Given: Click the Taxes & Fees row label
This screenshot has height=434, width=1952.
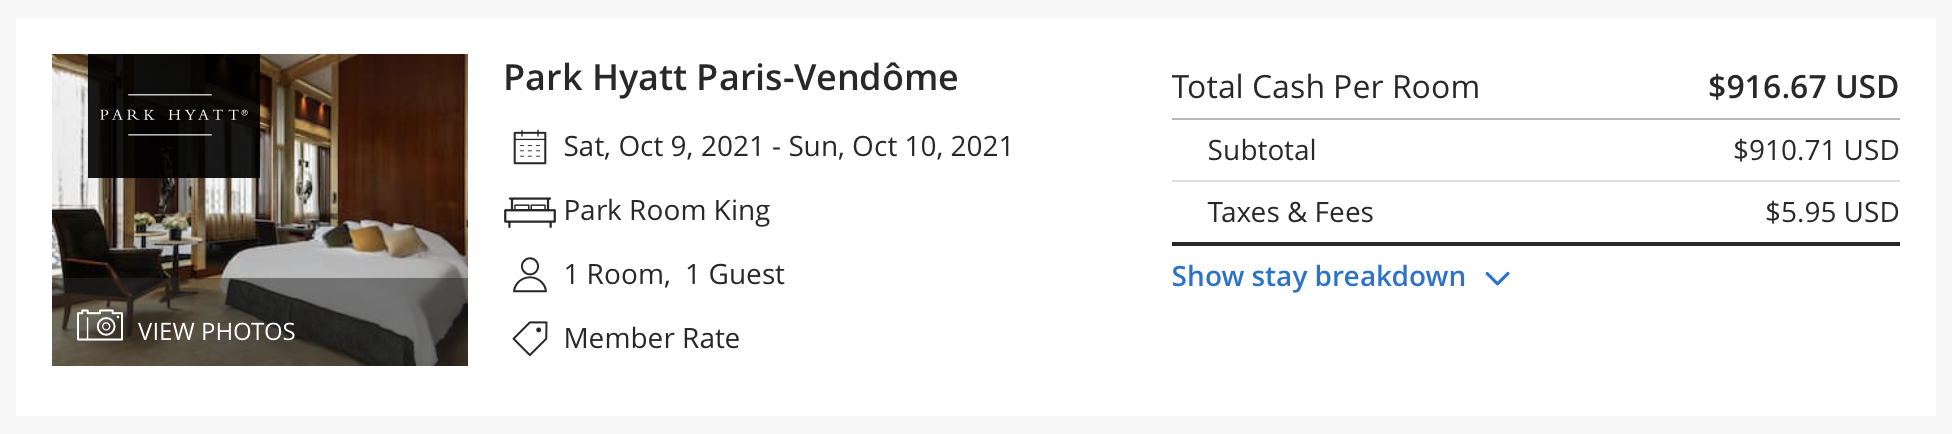Looking at the screenshot, I should 1290,212.
